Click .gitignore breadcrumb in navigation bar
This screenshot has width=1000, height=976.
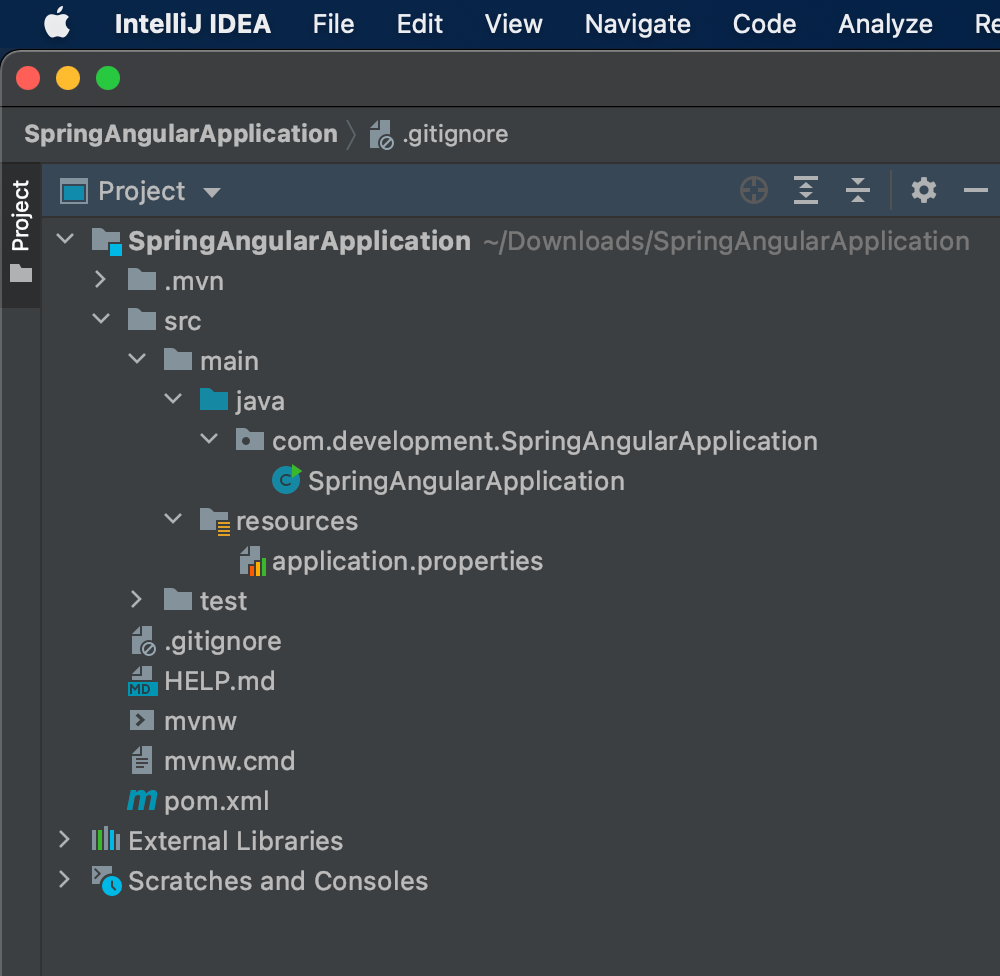tap(455, 134)
